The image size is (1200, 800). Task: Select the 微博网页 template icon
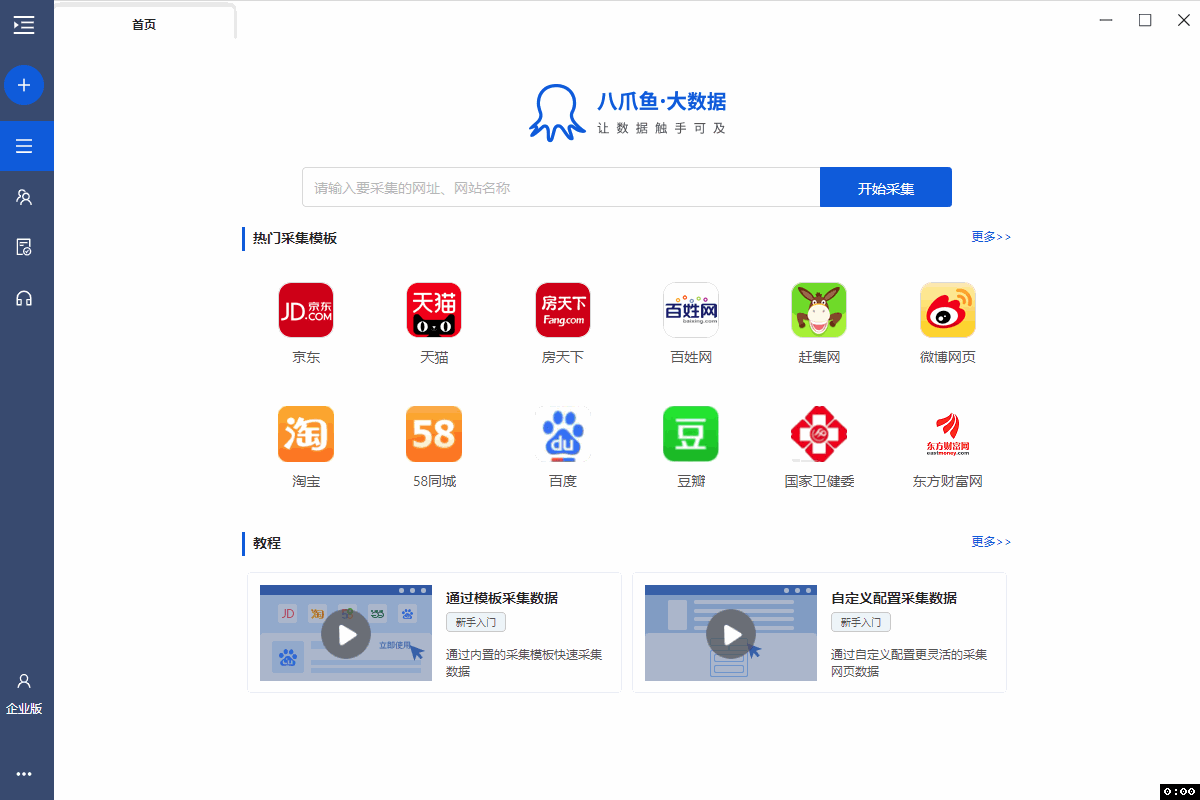948,310
